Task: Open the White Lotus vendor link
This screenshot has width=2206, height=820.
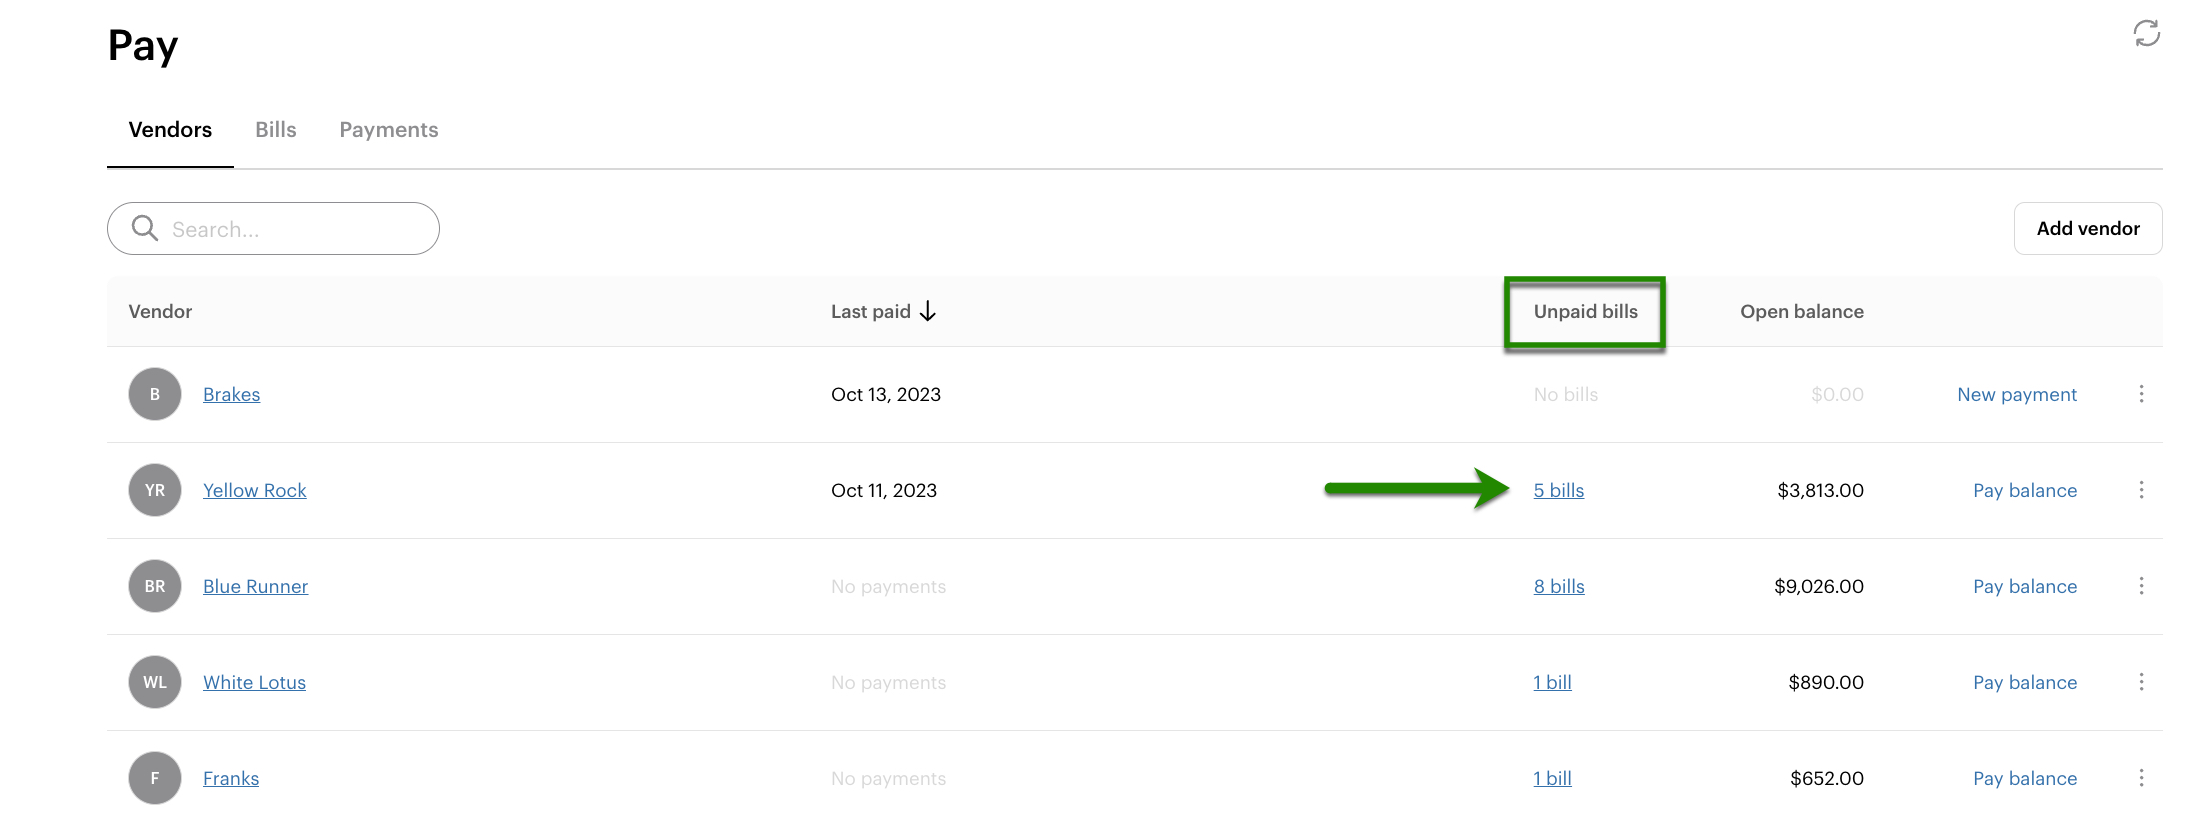Action: (254, 682)
